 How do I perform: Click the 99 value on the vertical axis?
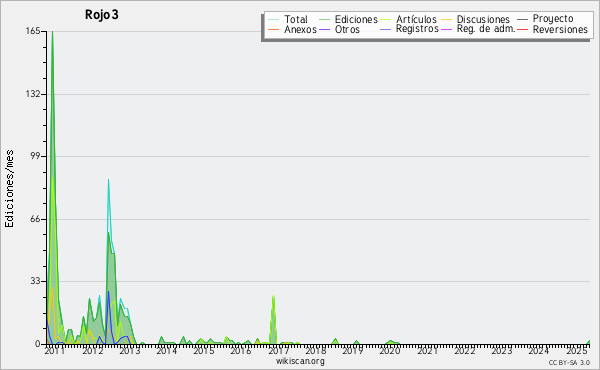point(35,156)
